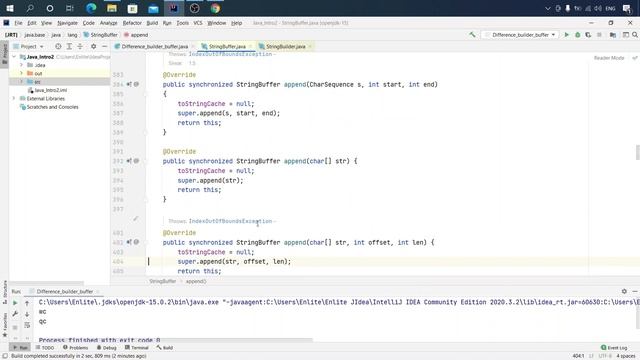Run Difference_builder_buffer with green play icon
Screen dimensions: 640x360
(567, 35)
